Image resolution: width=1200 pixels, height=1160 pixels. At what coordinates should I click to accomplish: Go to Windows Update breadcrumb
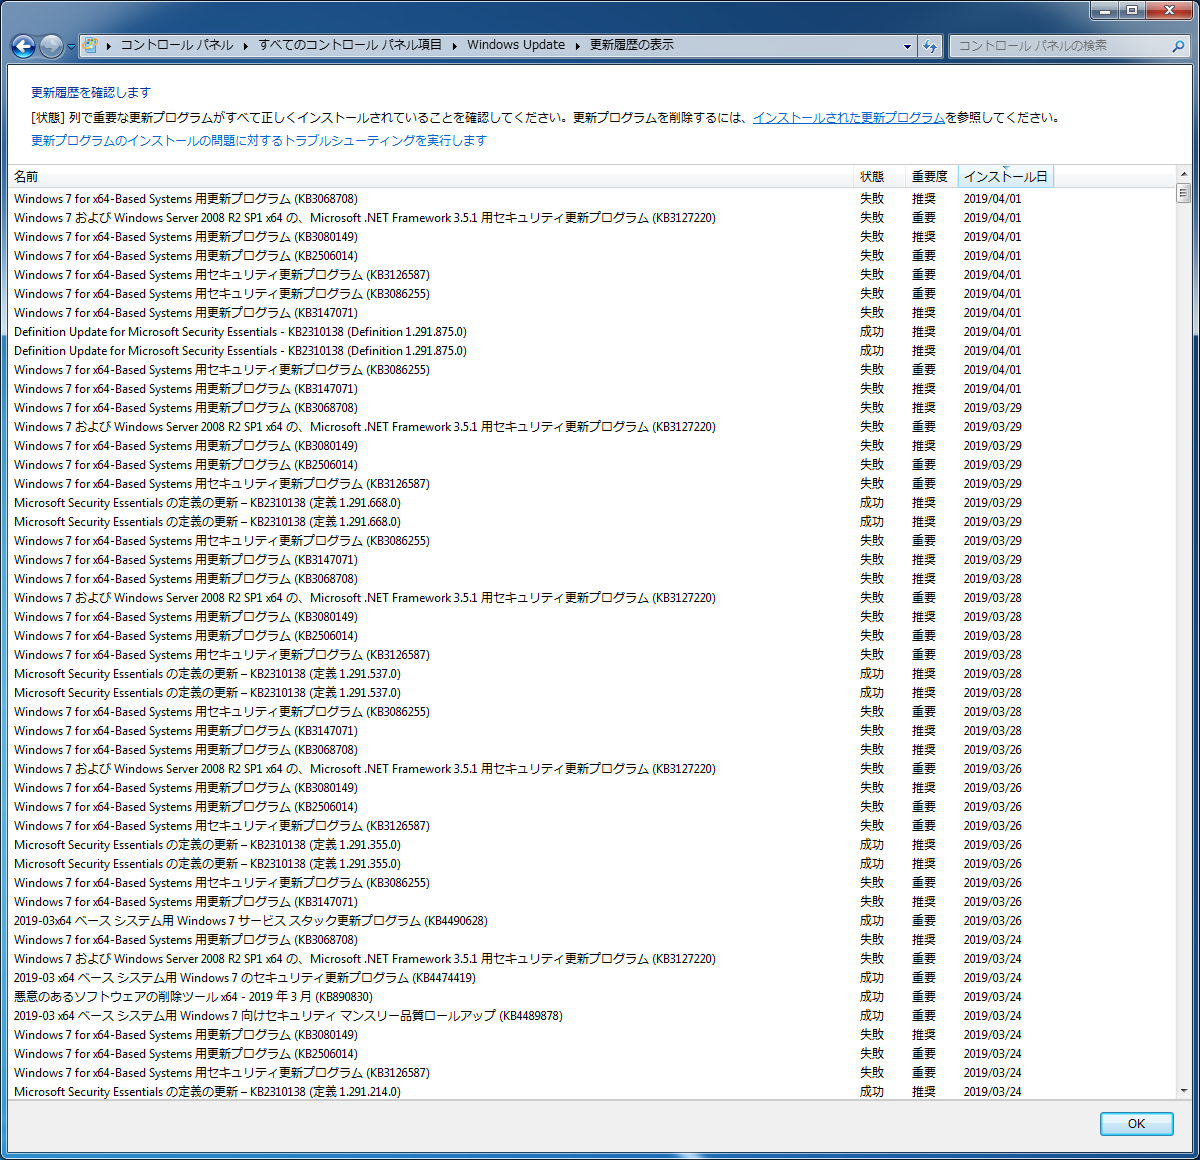(x=516, y=45)
